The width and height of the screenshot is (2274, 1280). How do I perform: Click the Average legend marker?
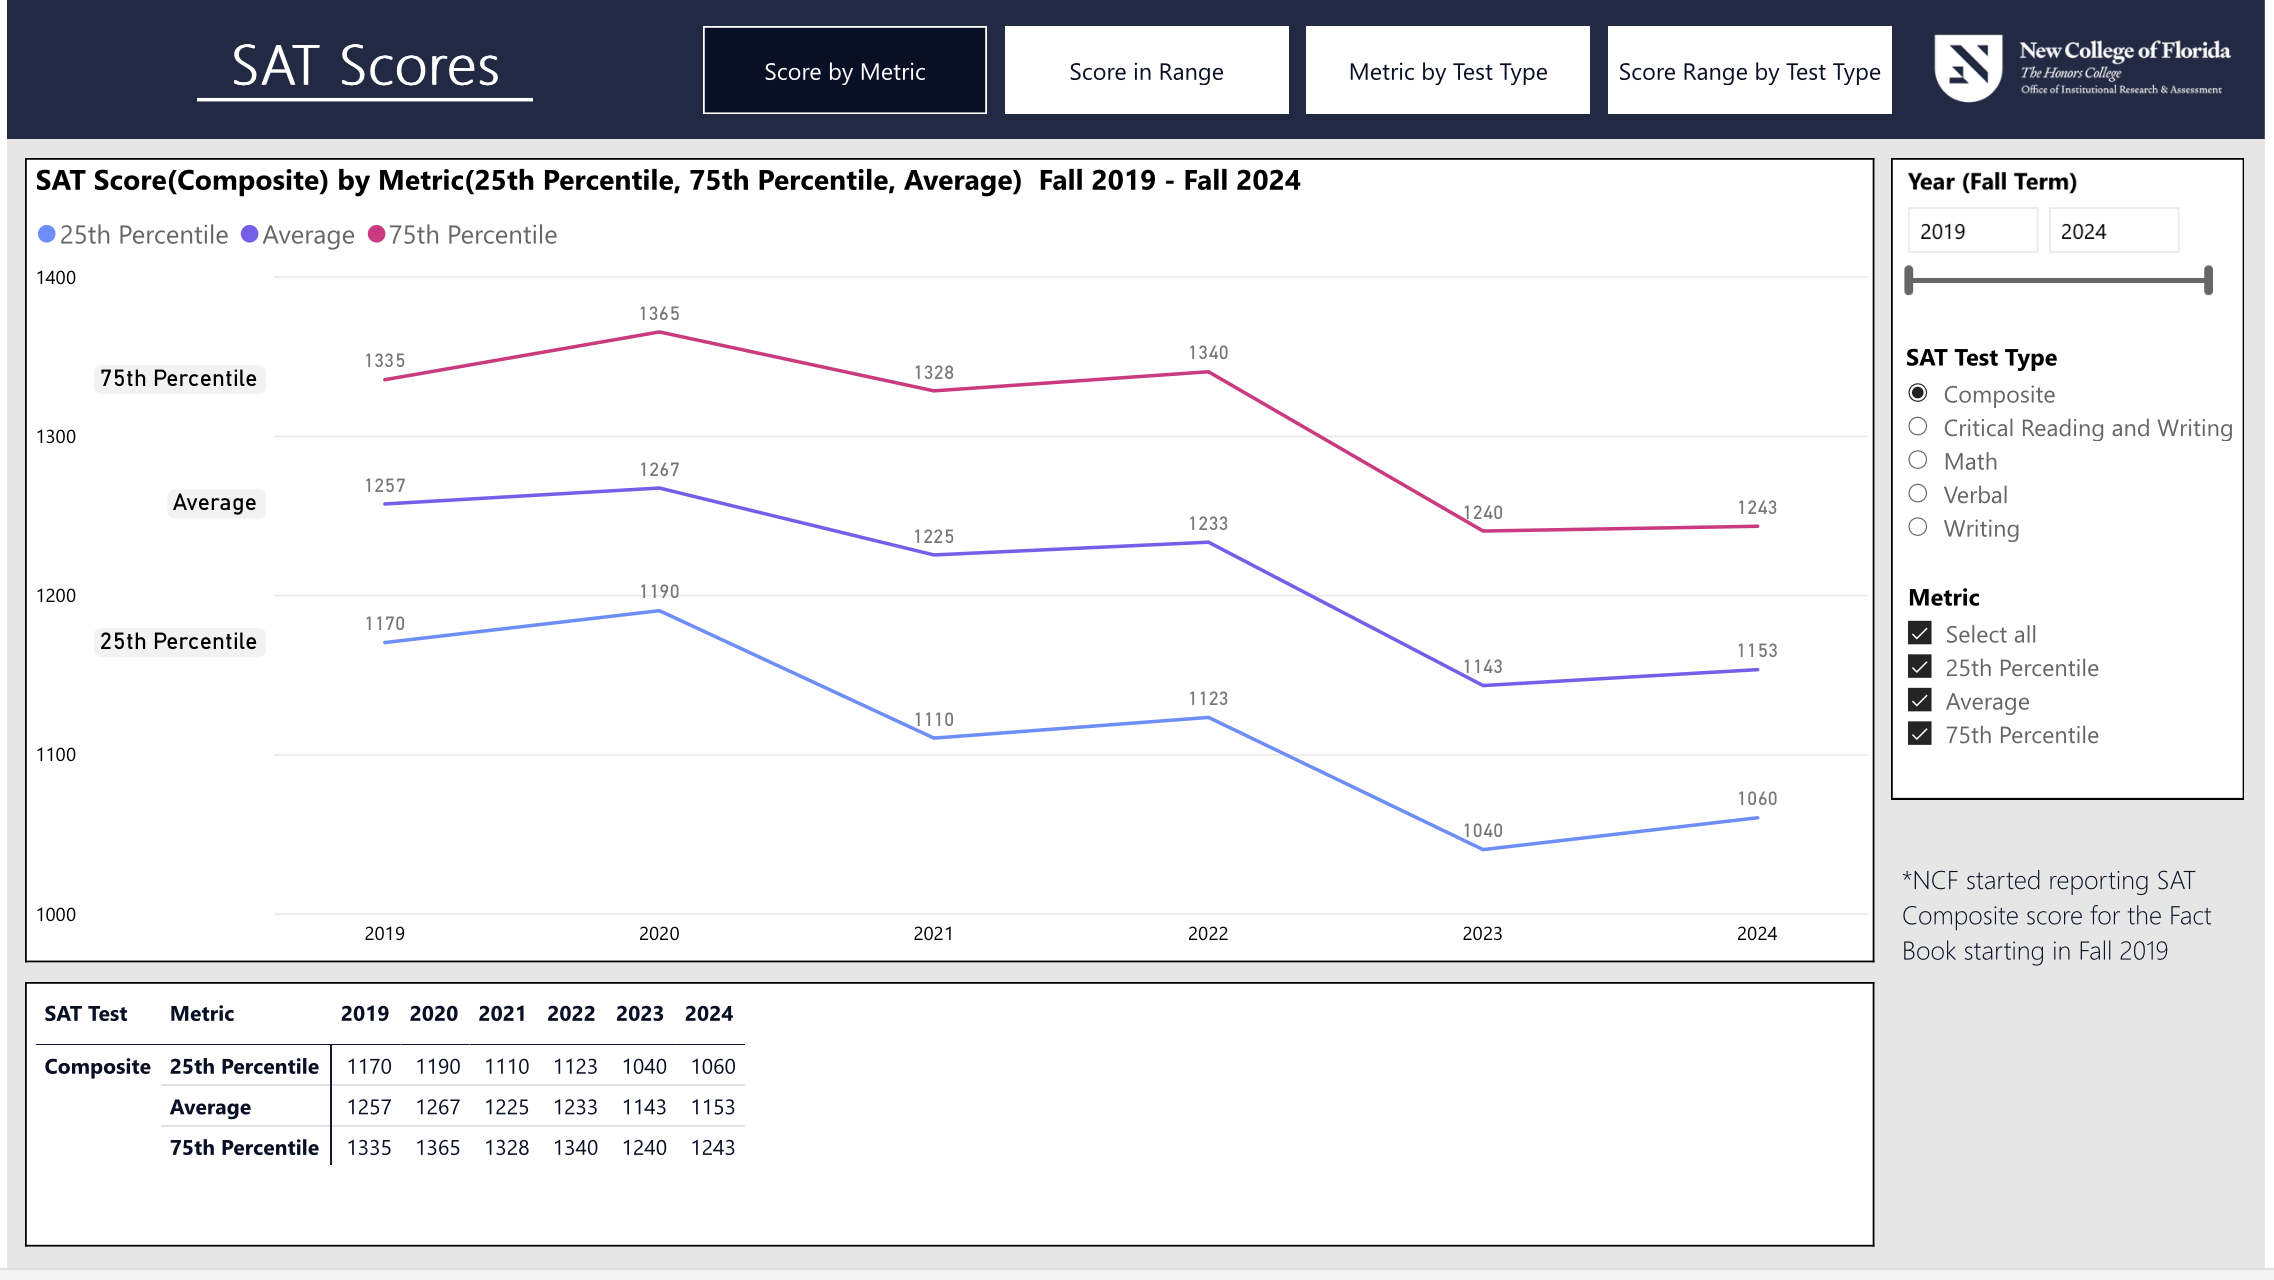tap(250, 234)
